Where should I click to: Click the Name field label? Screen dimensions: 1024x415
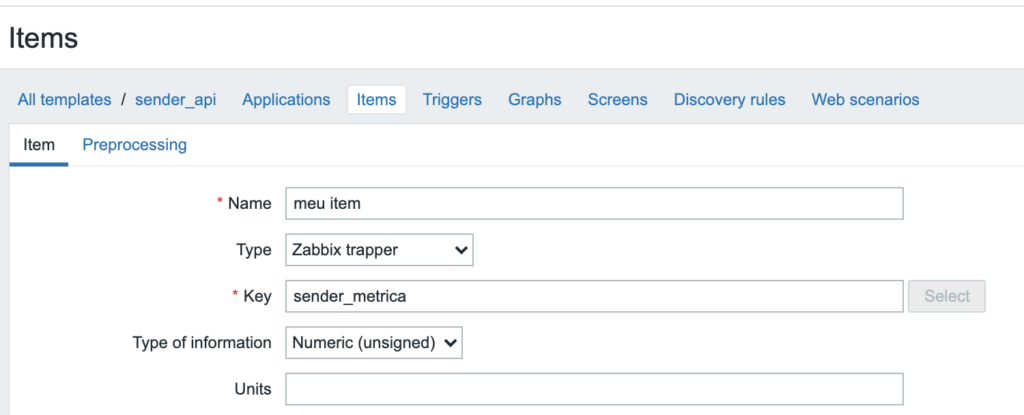coord(249,203)
